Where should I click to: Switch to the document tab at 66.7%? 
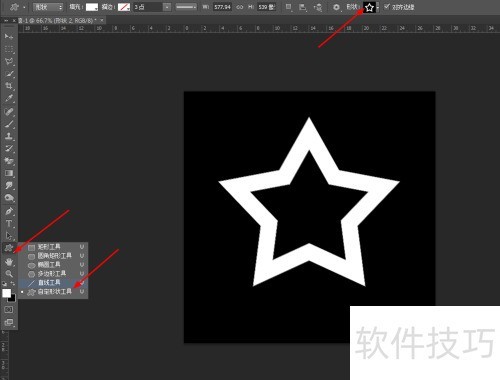57,21
